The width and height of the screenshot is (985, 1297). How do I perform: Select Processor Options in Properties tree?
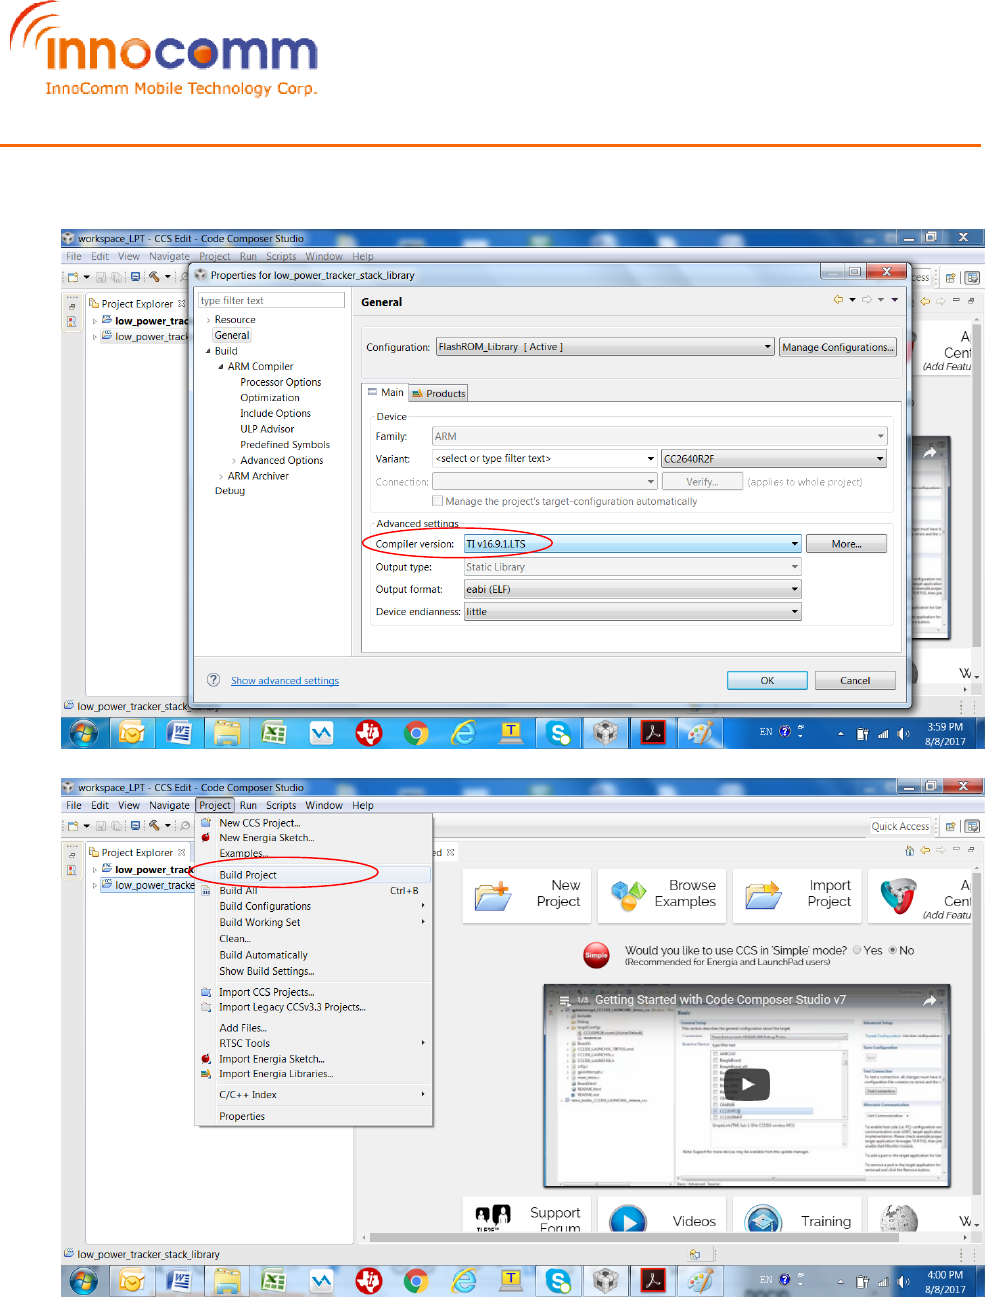click(x=281, y=382)
